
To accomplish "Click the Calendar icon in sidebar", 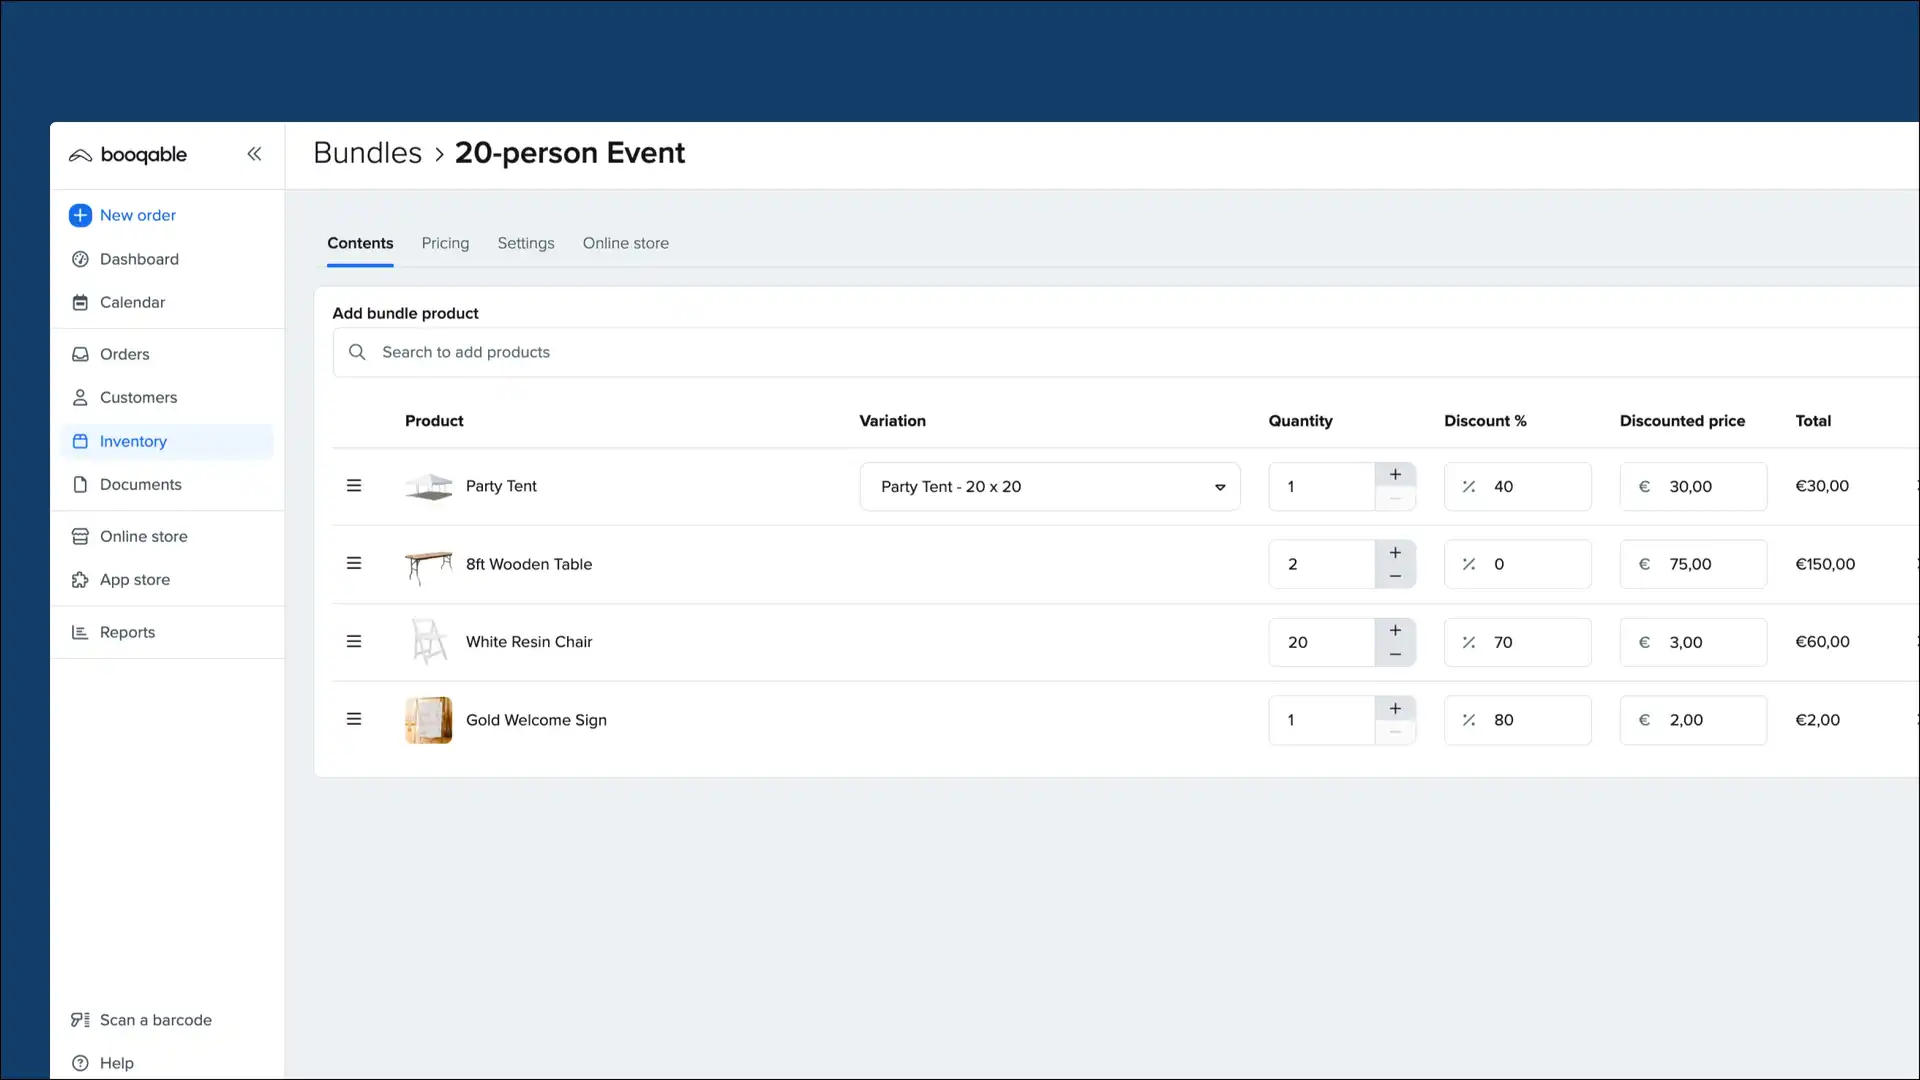I will coord(80,302).
